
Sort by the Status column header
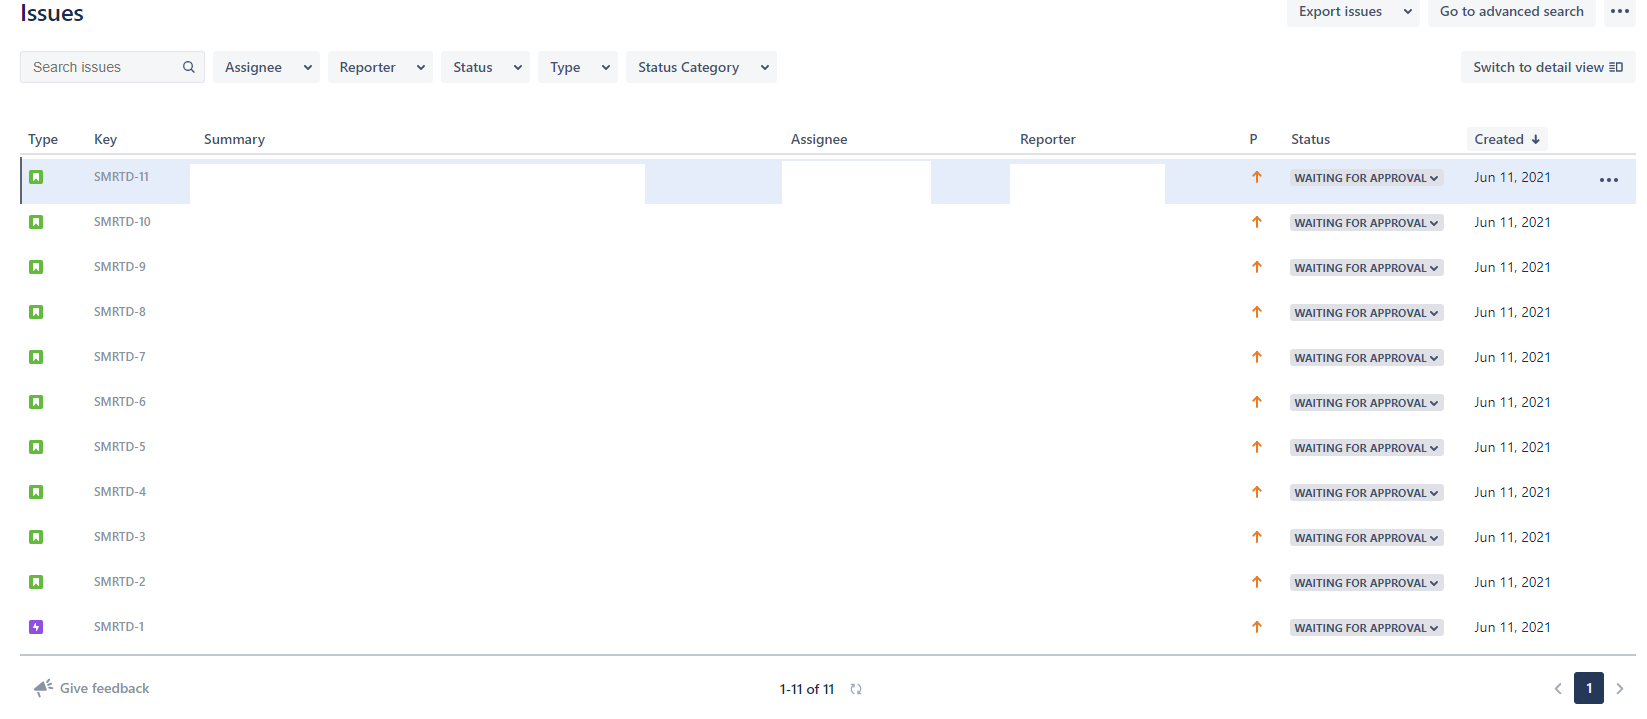point(1310,139)
